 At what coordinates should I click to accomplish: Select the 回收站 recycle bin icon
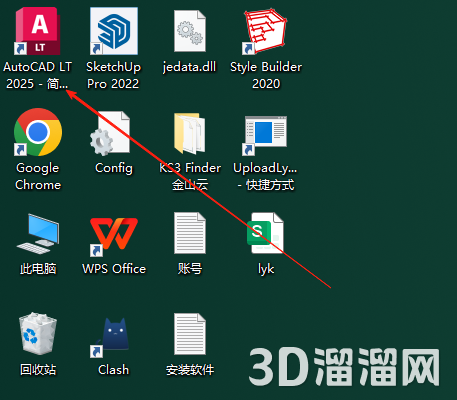[x=38, y=334]
